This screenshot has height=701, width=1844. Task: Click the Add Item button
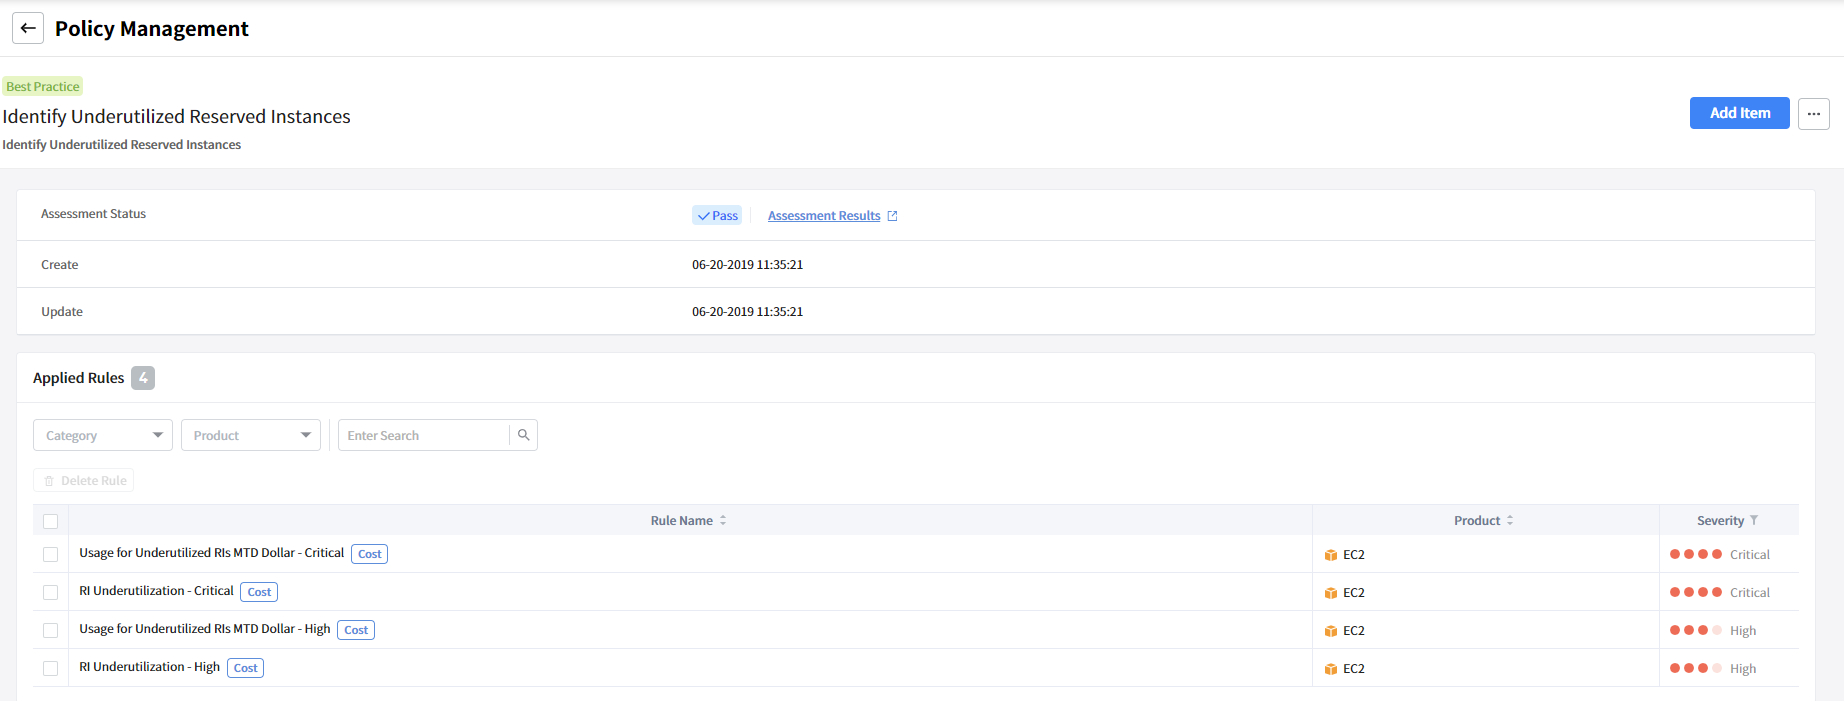[x=1739, y=114]
